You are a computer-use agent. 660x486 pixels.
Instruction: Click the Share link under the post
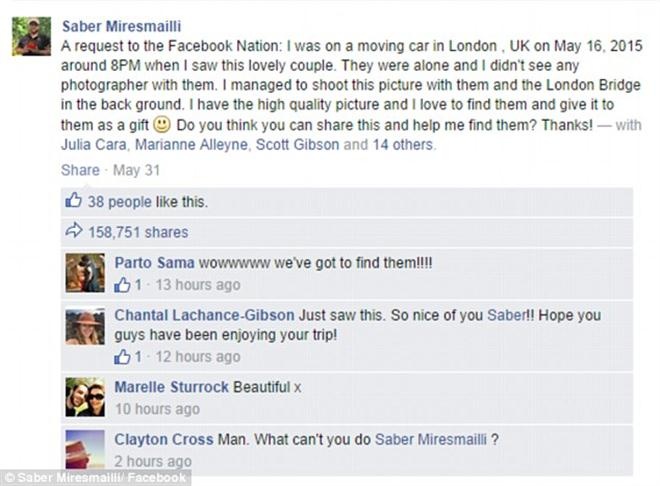[x=80, y=170]
